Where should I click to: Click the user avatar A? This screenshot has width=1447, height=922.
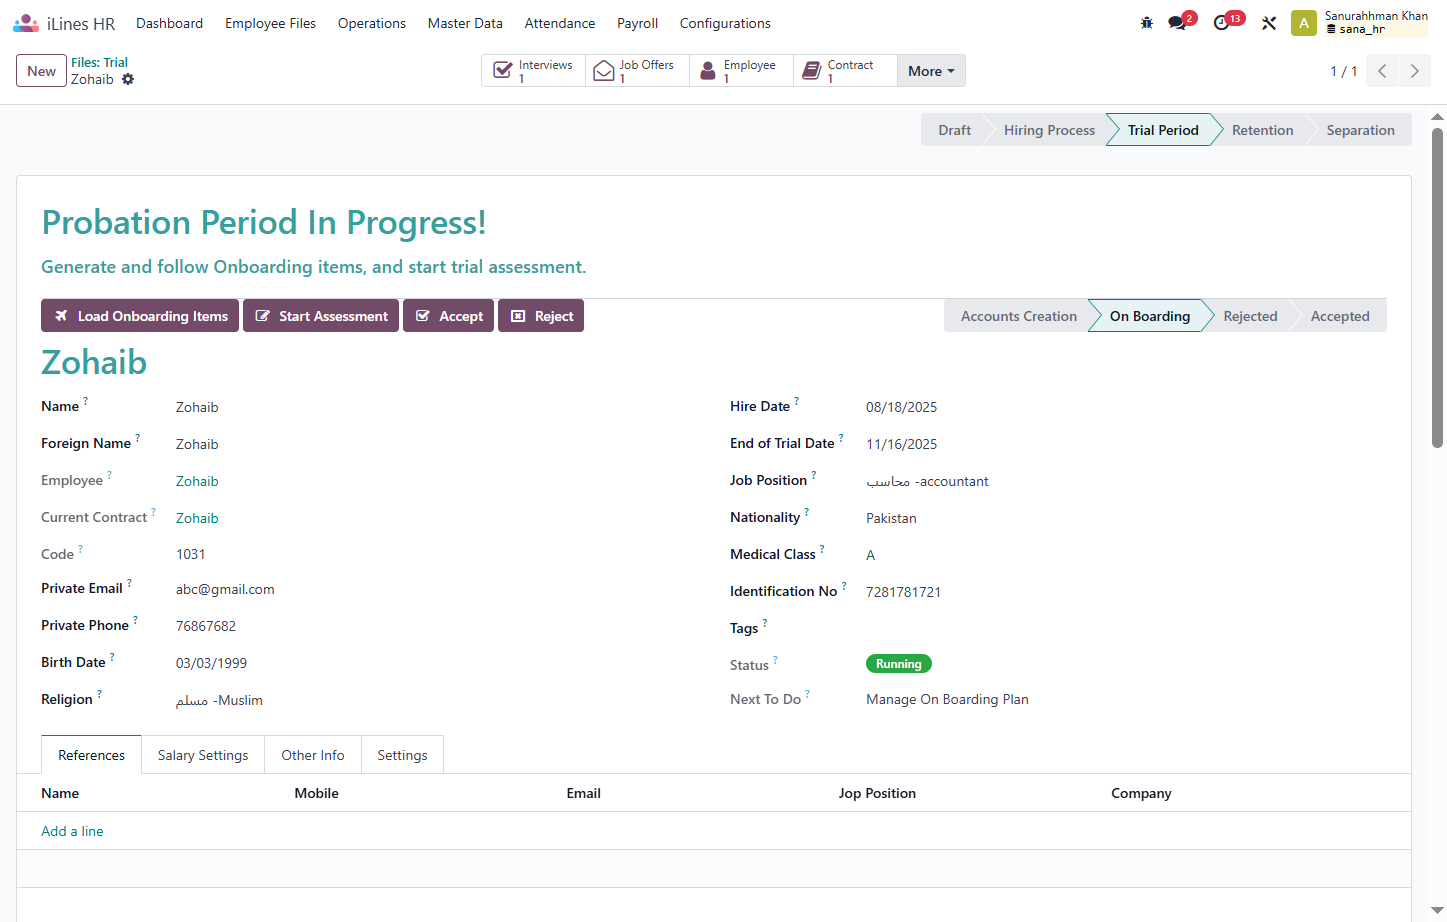(x=1303, y=23)
